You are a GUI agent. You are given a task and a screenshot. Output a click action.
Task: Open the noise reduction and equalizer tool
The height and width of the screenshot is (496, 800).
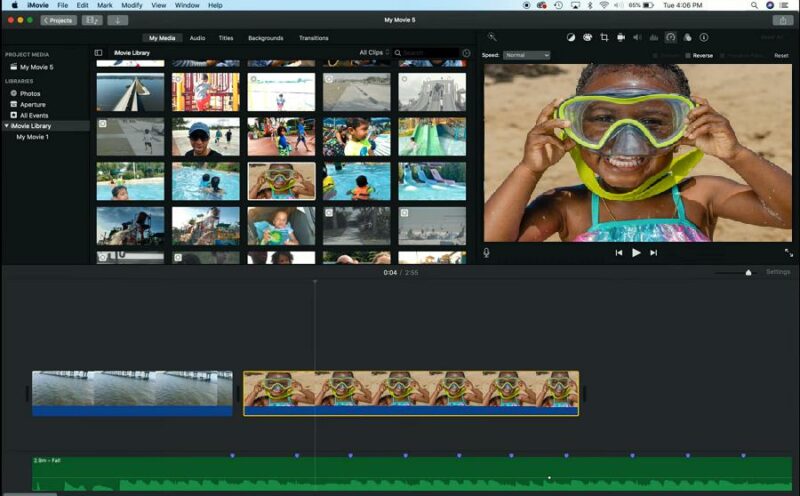coord(654,37)
